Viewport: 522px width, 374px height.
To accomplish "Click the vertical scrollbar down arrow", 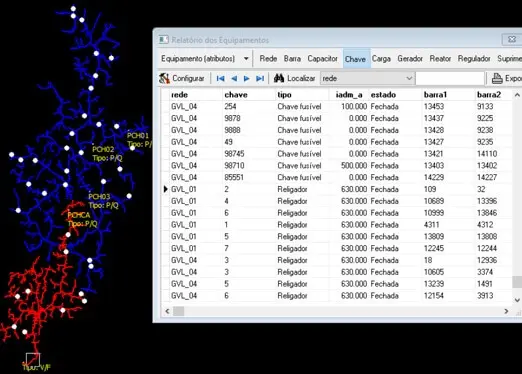I will (x=517, y=300).
